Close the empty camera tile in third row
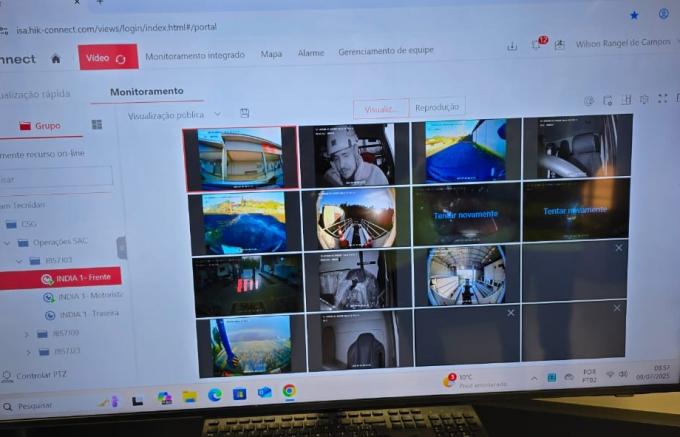 point(618,247)
